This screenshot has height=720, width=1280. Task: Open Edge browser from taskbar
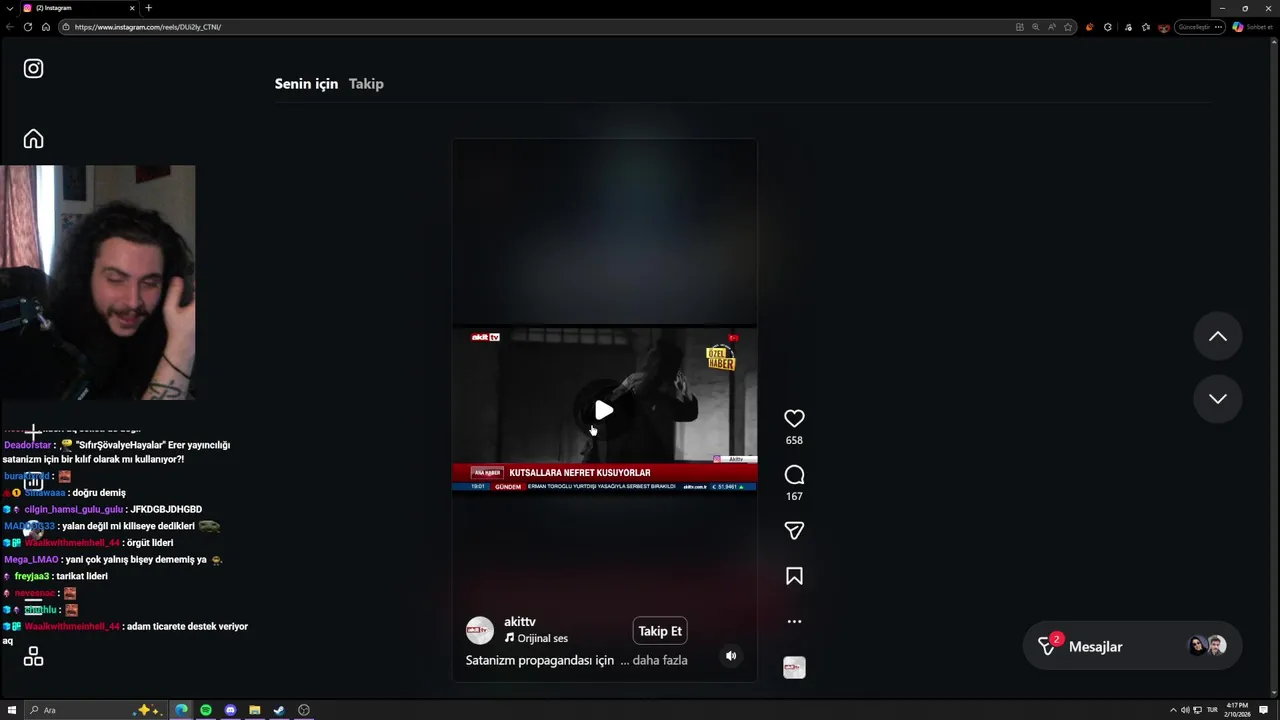pos(182,710)
